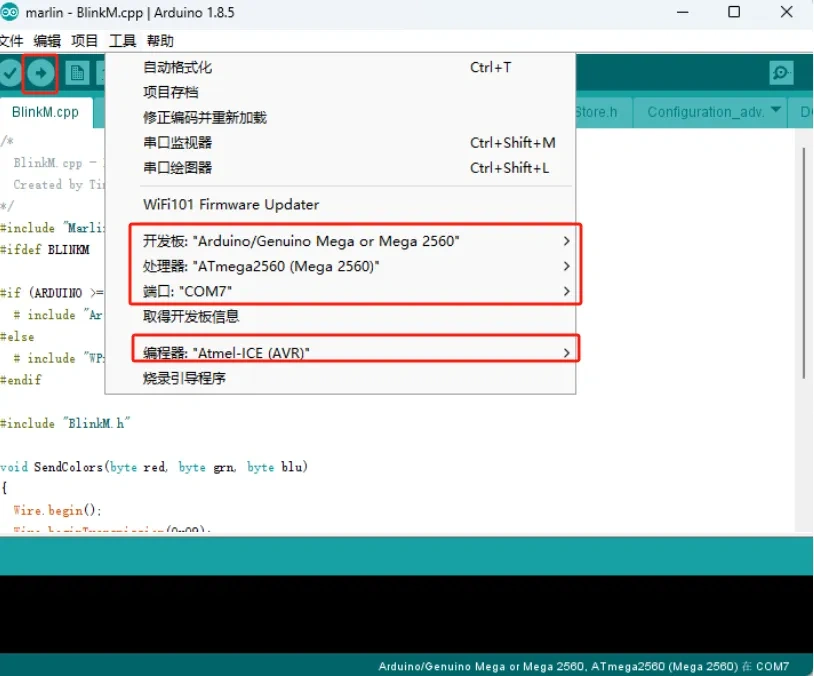The width and height of the screenshot is (814, 676).
Task: Close the Arduino window
Action: (786, 12)
